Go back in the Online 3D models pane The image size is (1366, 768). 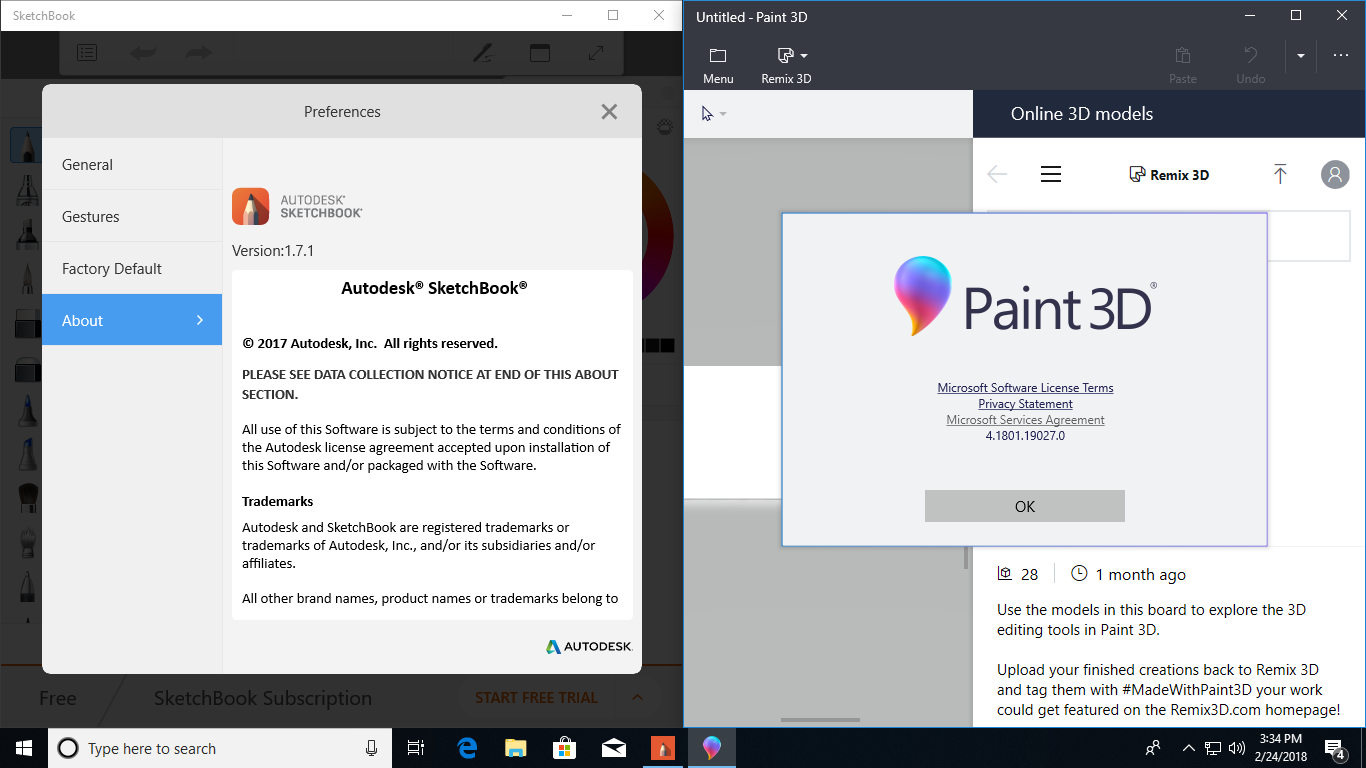997,174
